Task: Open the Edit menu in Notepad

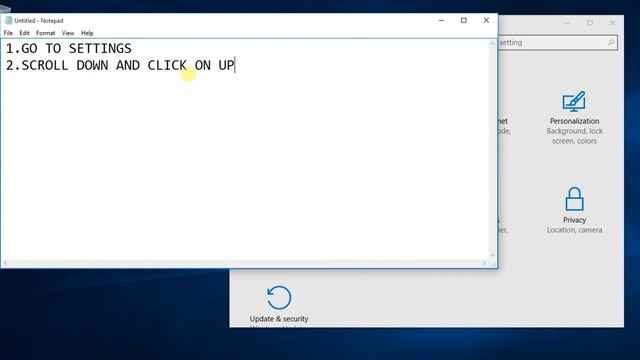Action: (x=24, y=33)
